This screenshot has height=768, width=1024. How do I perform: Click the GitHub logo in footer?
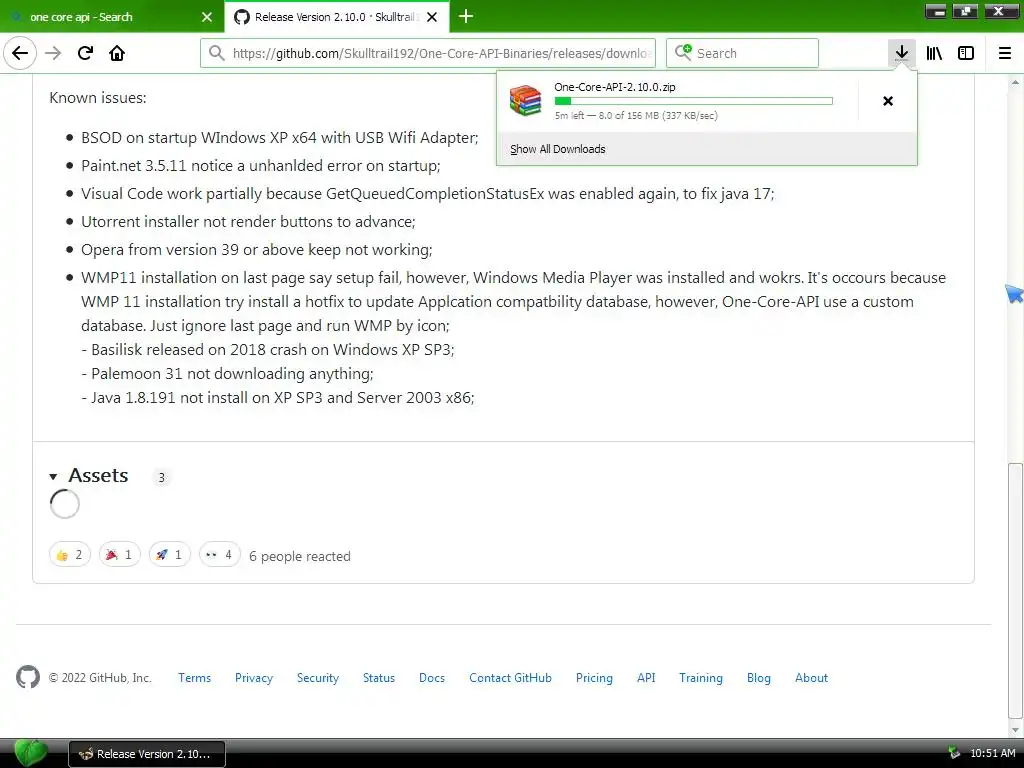[27, 677]
